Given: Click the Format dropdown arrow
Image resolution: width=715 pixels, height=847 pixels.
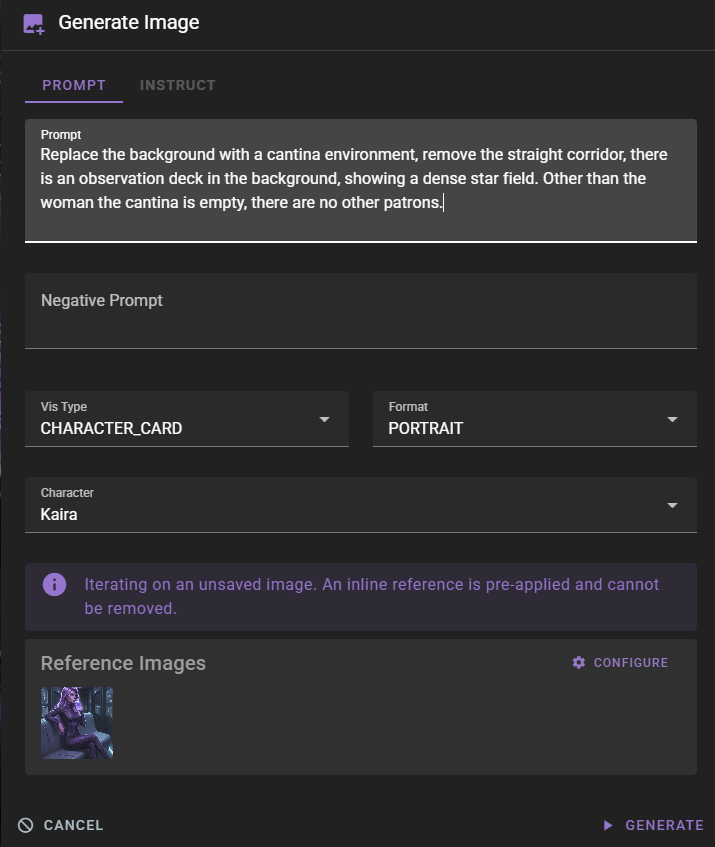Looking at the screenshot, I should [672, 419].
